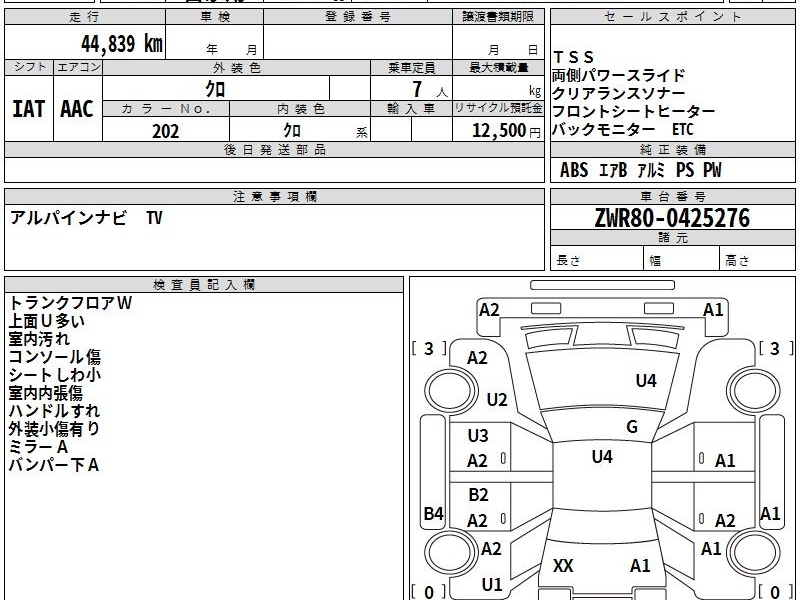Click inspector note 室内汚れ

[x=39, y=339]
